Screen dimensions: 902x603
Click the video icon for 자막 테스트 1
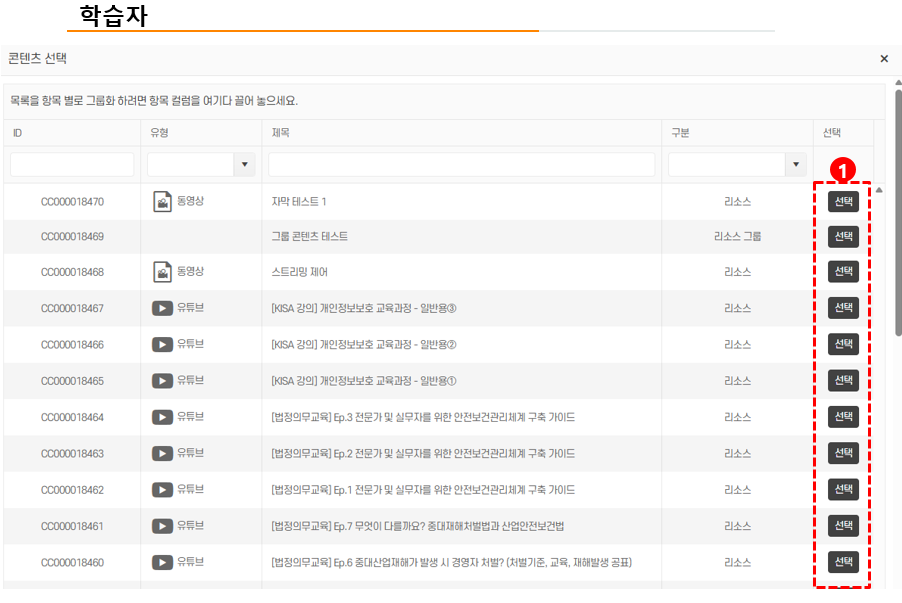tap(162, 202)
